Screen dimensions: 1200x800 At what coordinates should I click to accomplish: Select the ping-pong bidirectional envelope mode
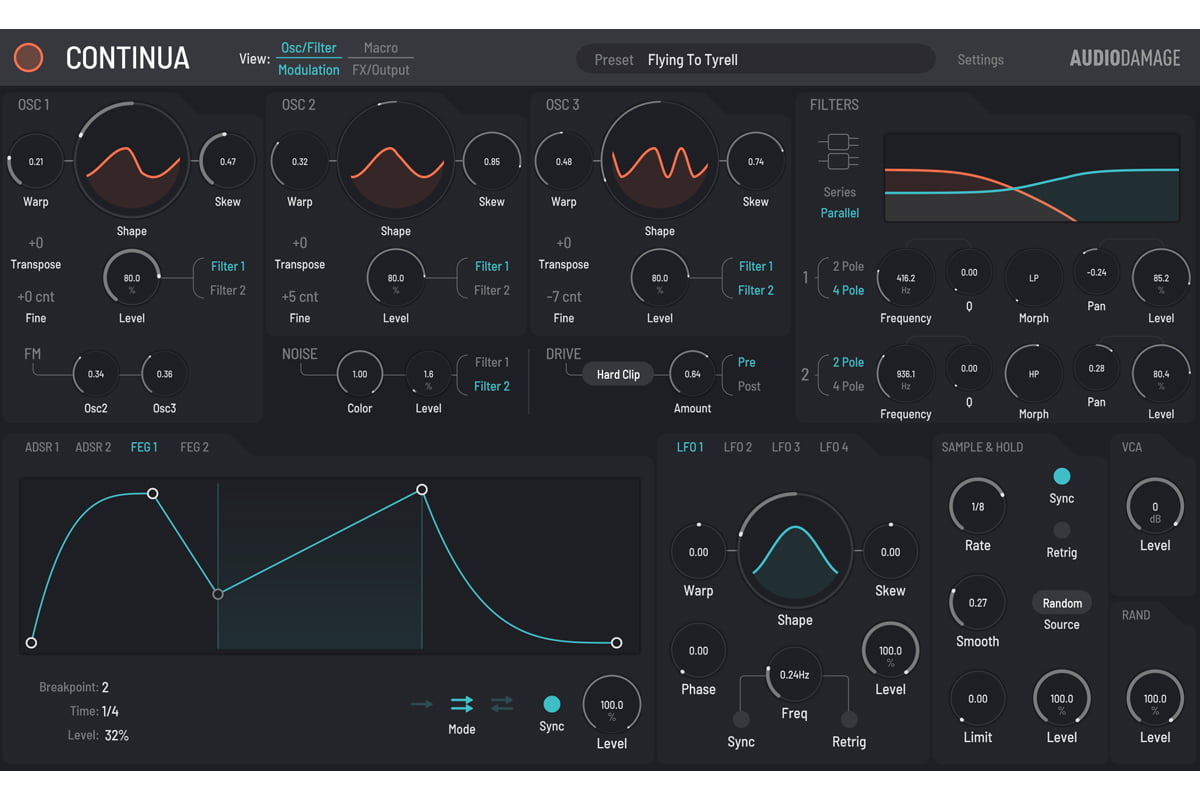click(x=502, y=704)
